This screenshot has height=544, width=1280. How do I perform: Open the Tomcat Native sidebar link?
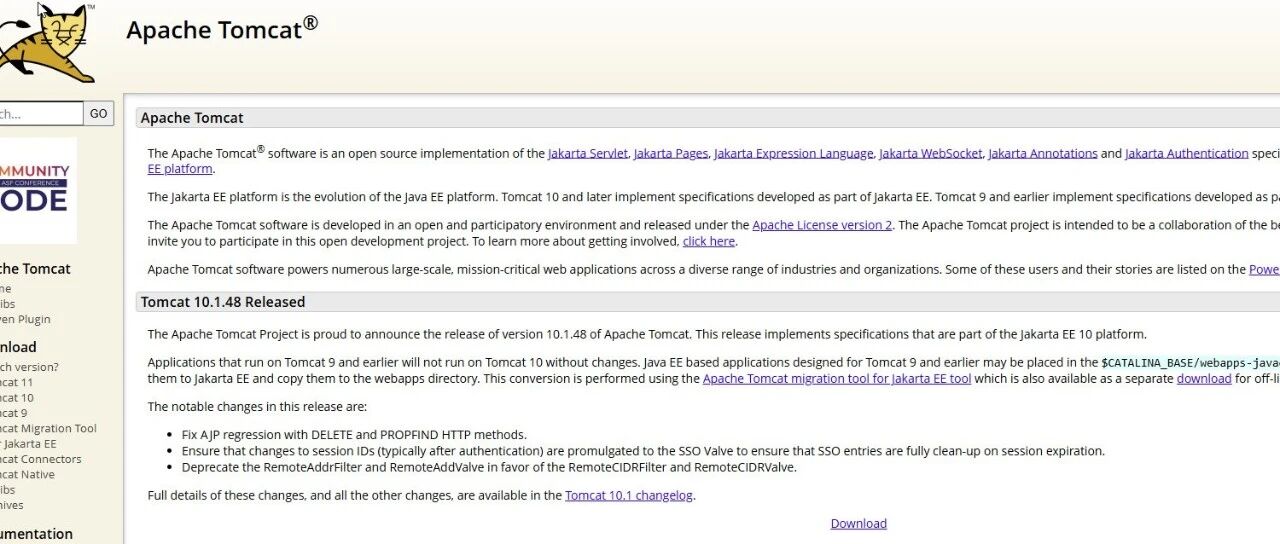coord(27,474)
